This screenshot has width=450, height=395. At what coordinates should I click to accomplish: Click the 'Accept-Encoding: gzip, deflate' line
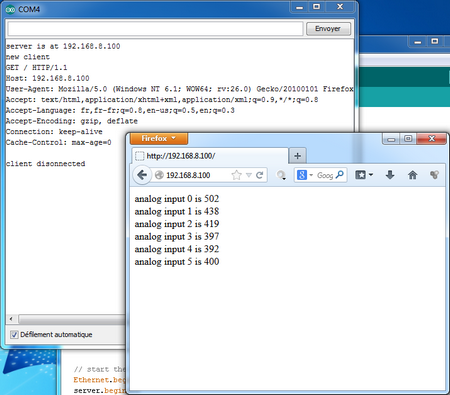[x=72, y=121]
